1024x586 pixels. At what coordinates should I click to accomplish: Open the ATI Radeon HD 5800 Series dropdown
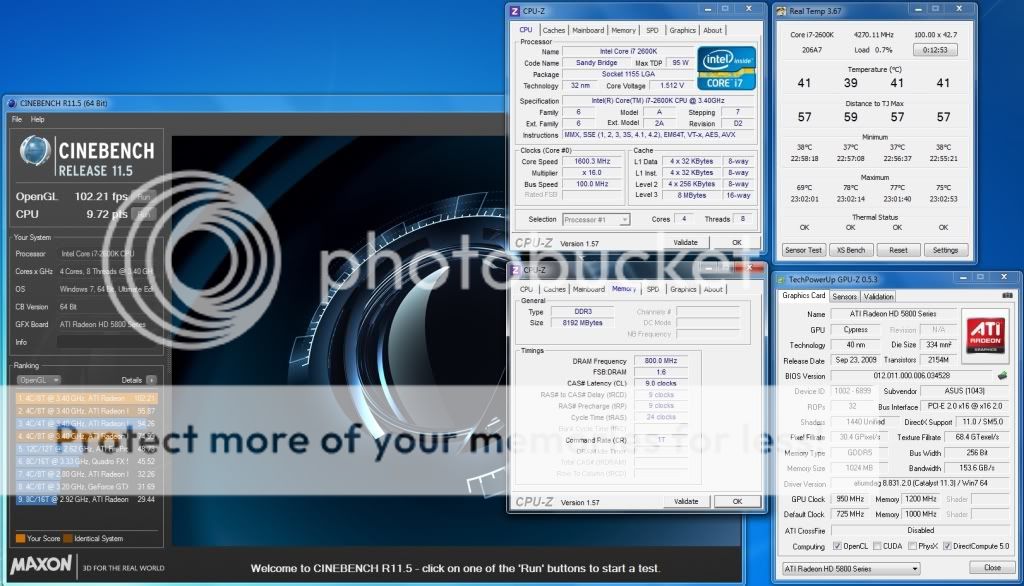[x=849, y=568]
